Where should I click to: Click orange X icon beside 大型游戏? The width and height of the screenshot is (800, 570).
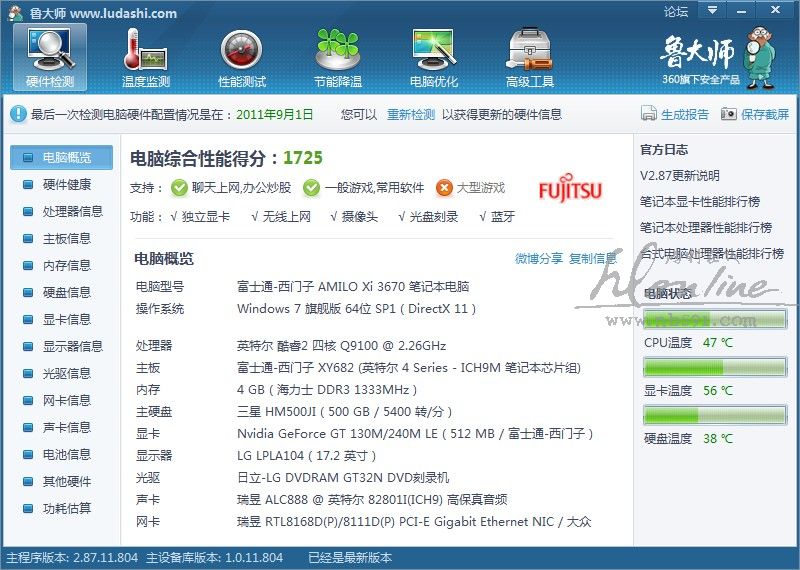(x=444, y=188)
